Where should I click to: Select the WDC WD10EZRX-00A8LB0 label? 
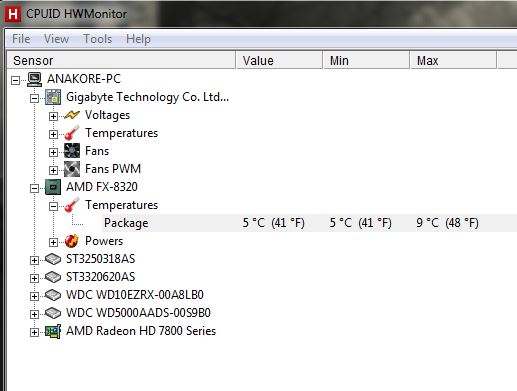(x=135, y=295)
